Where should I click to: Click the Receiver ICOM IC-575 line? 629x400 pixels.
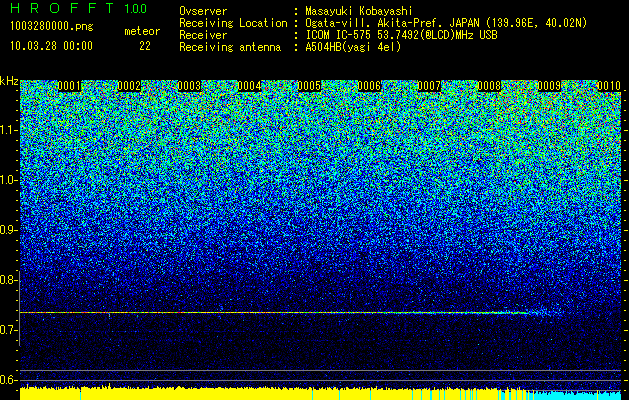pyautogui.click(x=338, y=35)
